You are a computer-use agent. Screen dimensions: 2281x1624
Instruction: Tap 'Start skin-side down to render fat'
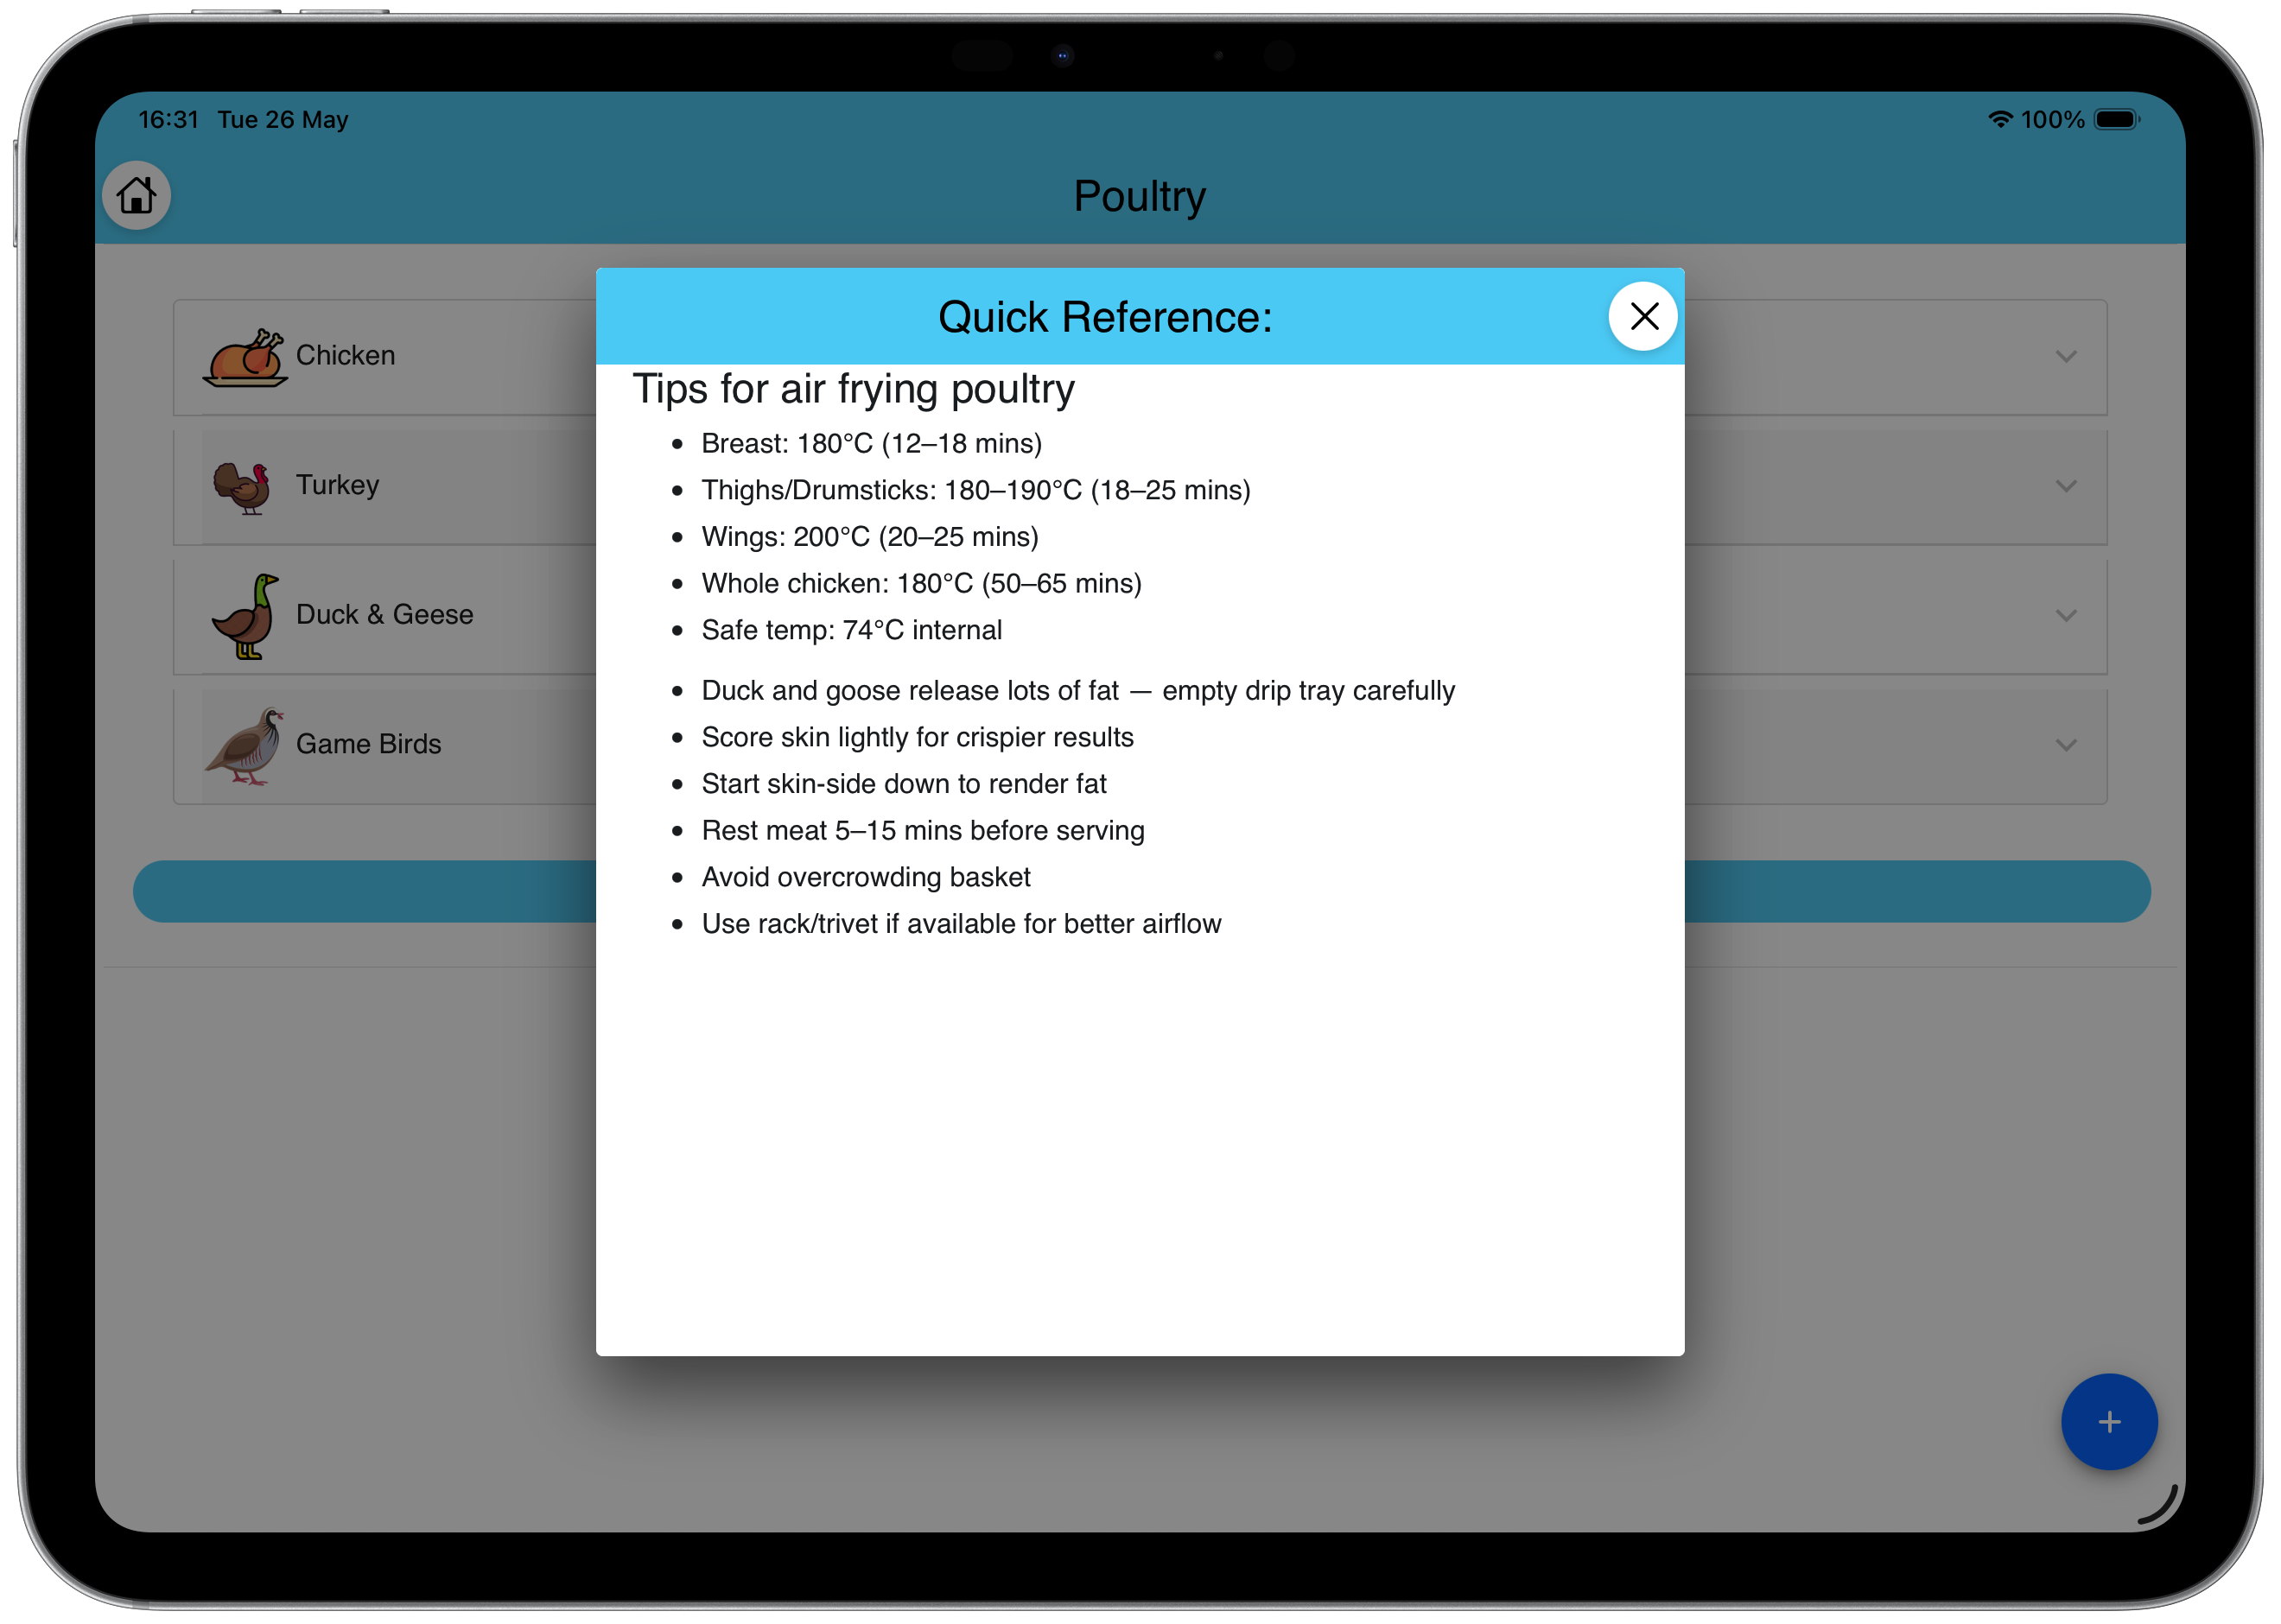904,784
